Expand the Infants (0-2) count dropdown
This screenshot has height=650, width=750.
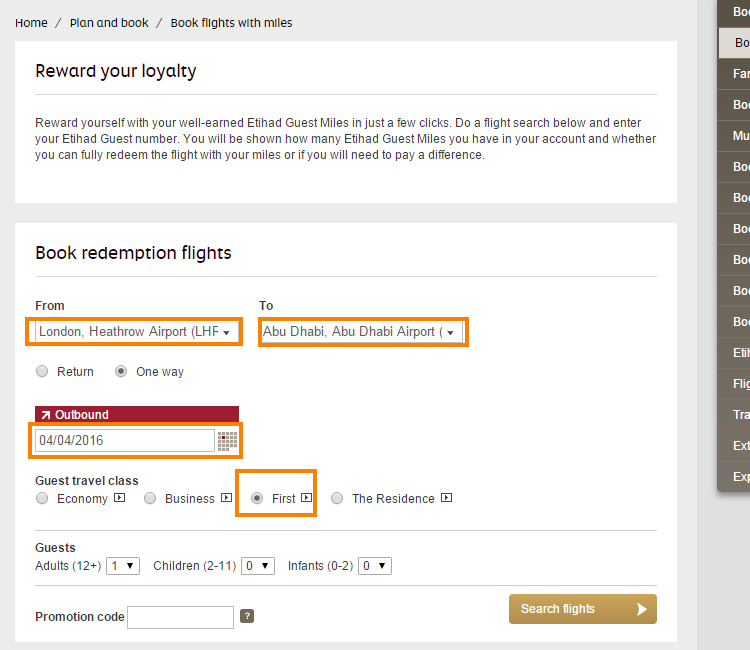pyautogui.click(x=375, y=566)
